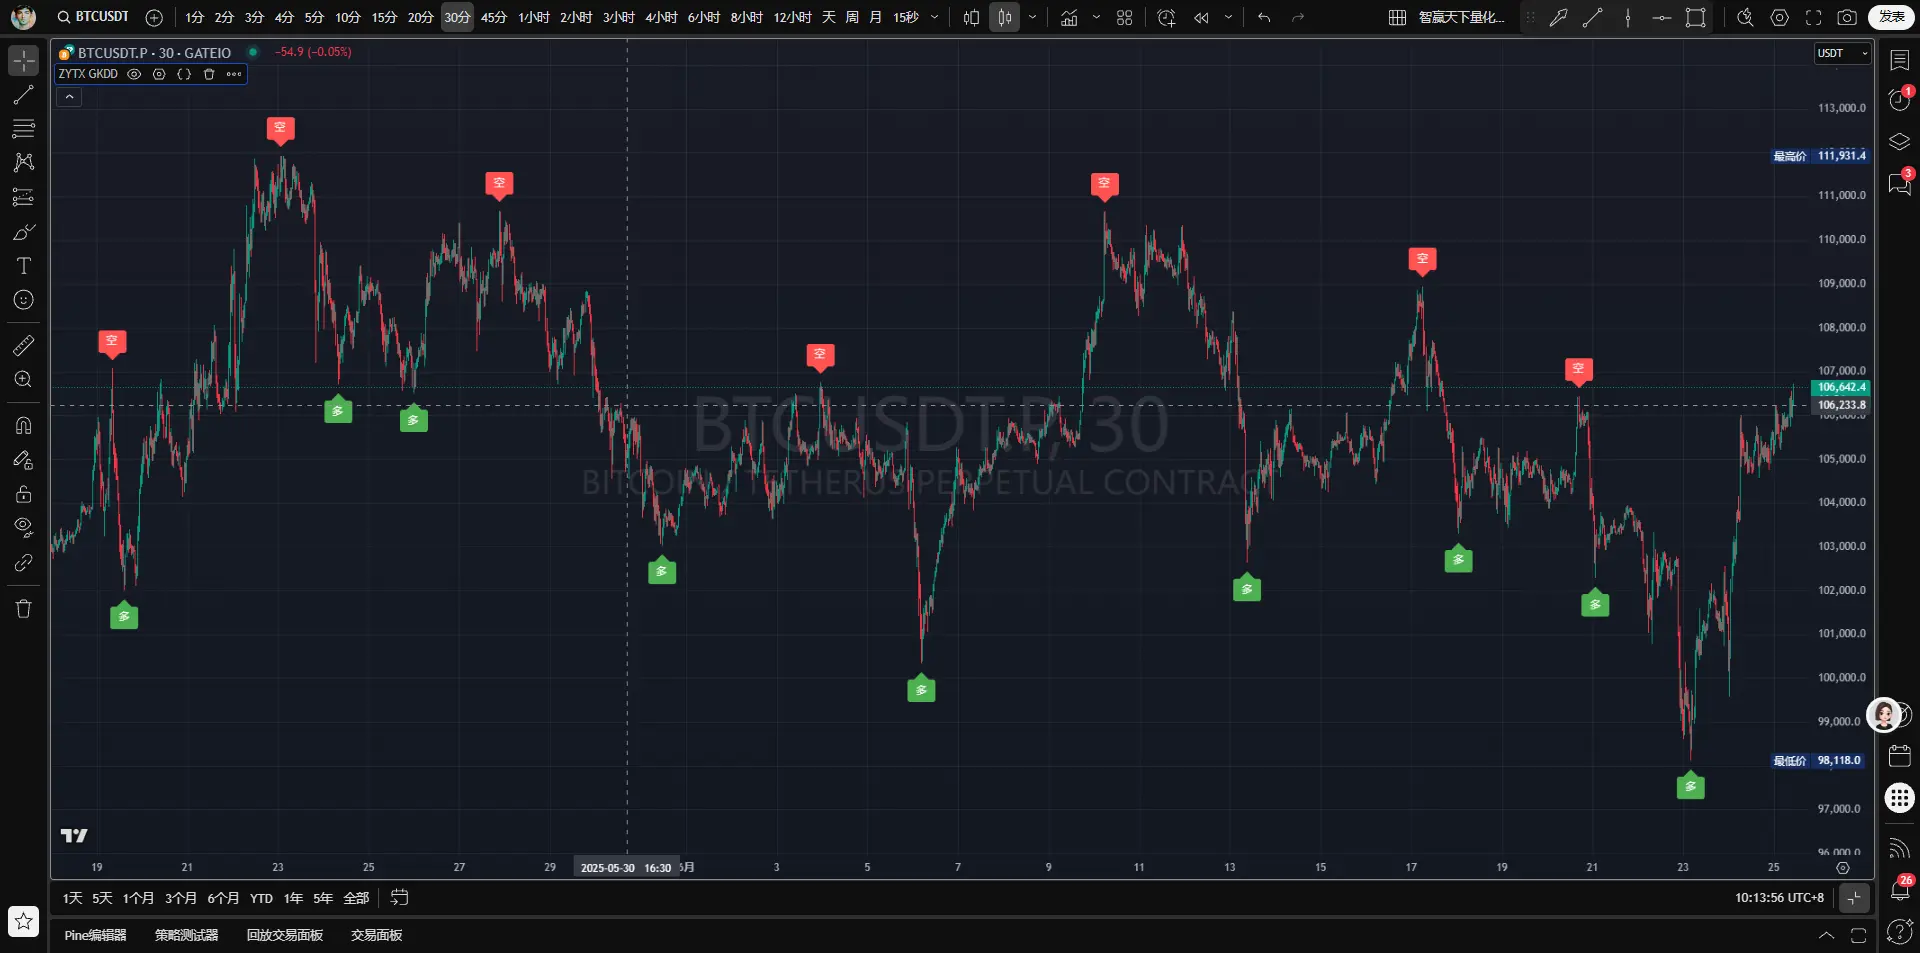The height and width of the screenshot is (953, 1920).
Task: Switch to the 1分 timeframe
Action: point(195,17)
